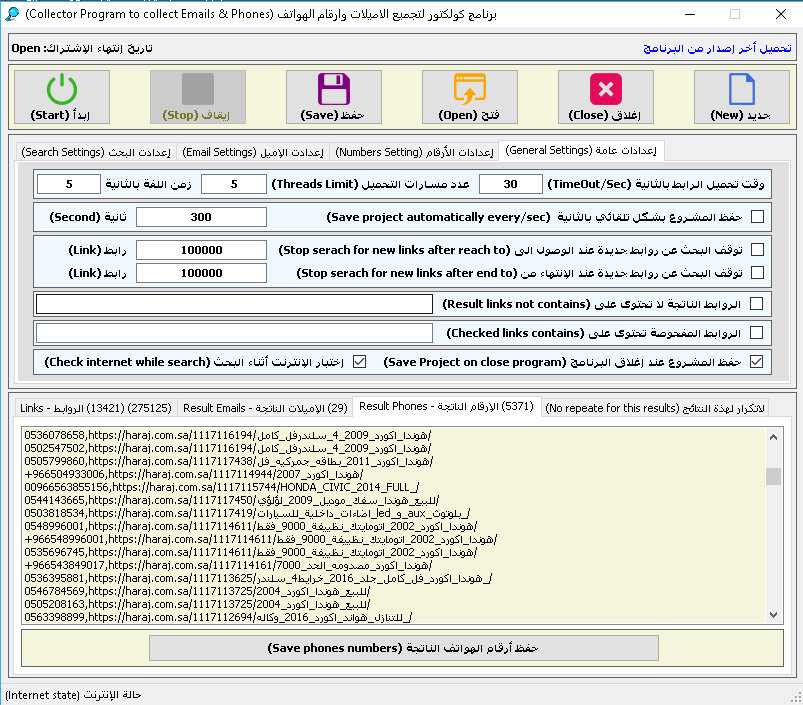Image resolution: width=803 pixels, height=705 pixels.
Task: Click the purple Save floppy disk icon
Action: tap(334, 89)
